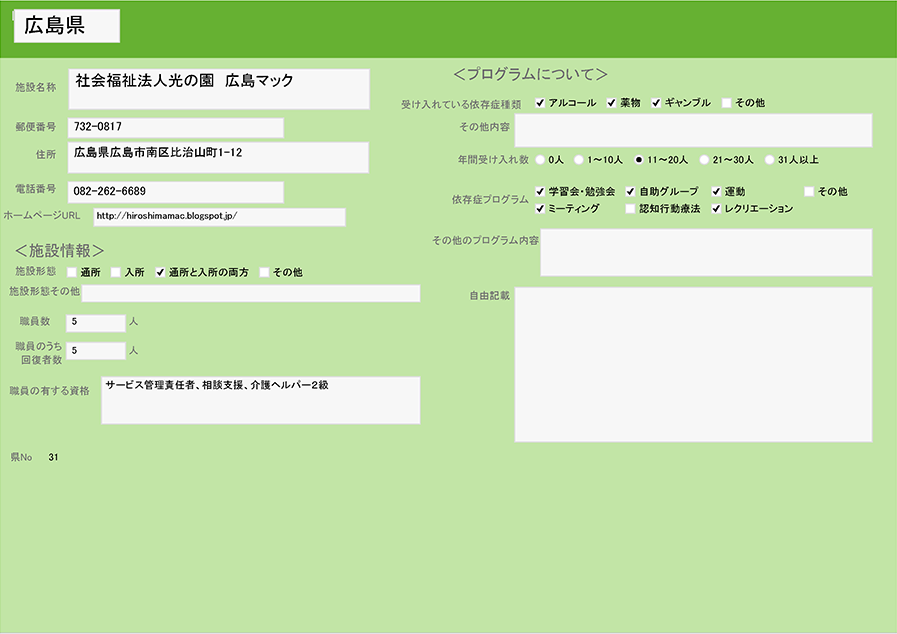897x634 pixels.
Task: Select the 0人 radio button
Action: (x=541, y=159)
